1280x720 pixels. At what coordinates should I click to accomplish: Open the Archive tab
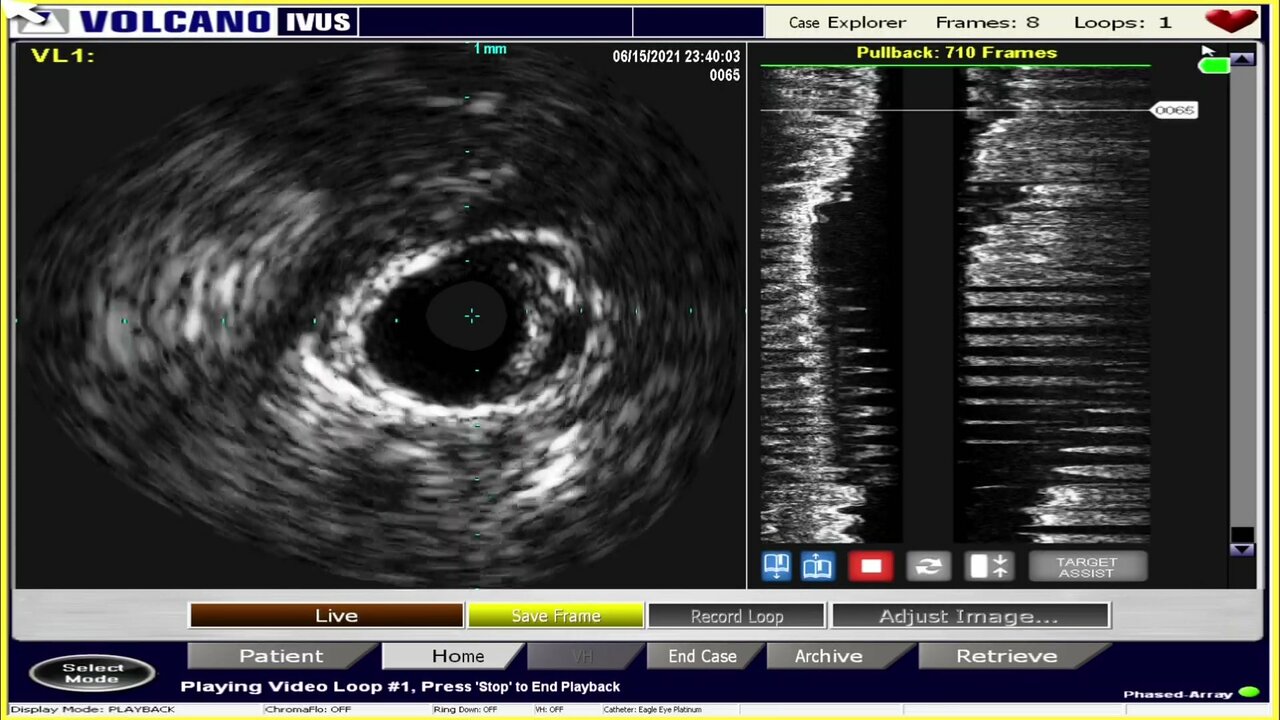828,656
